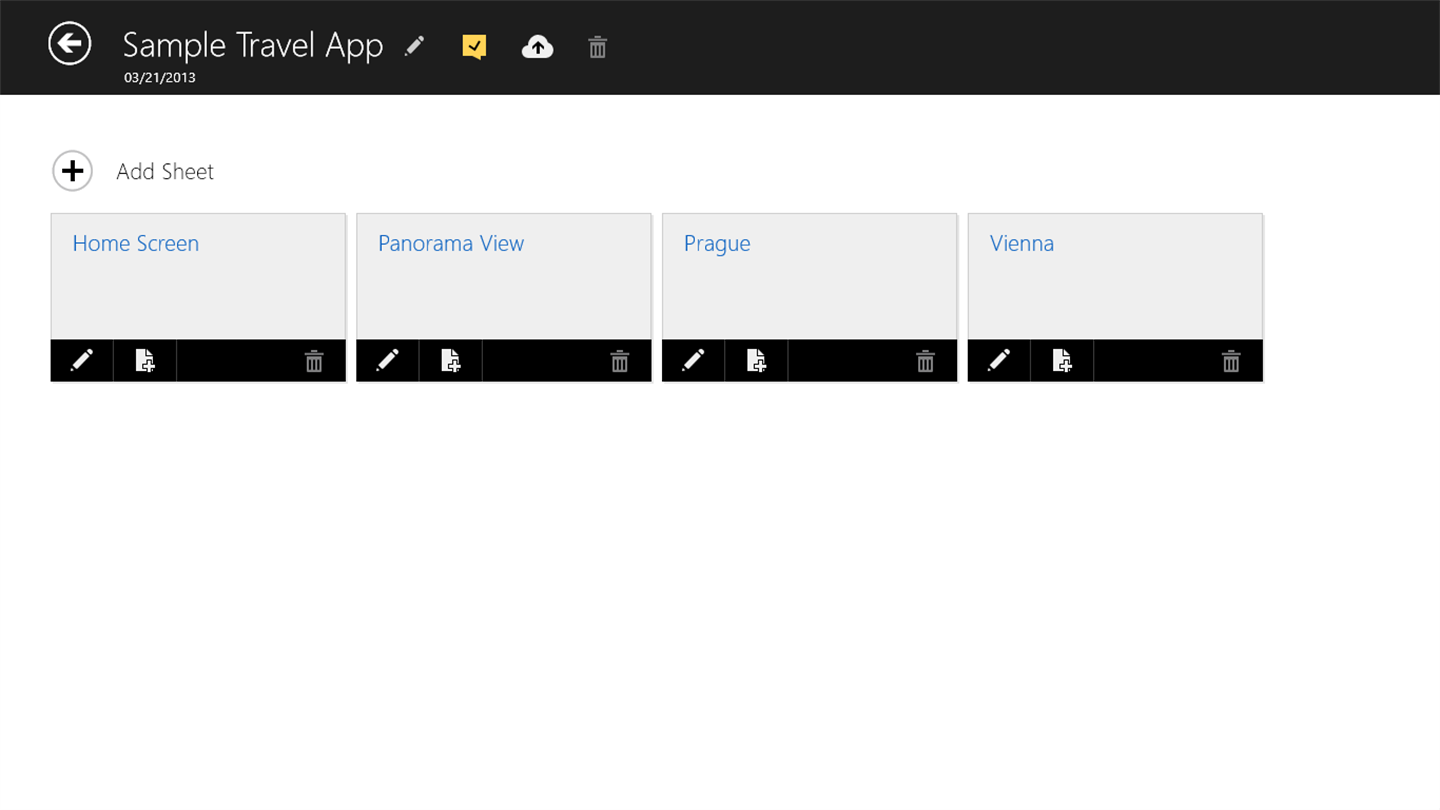
Task: Edit the Prague sheet
Action: coord(693,360)
